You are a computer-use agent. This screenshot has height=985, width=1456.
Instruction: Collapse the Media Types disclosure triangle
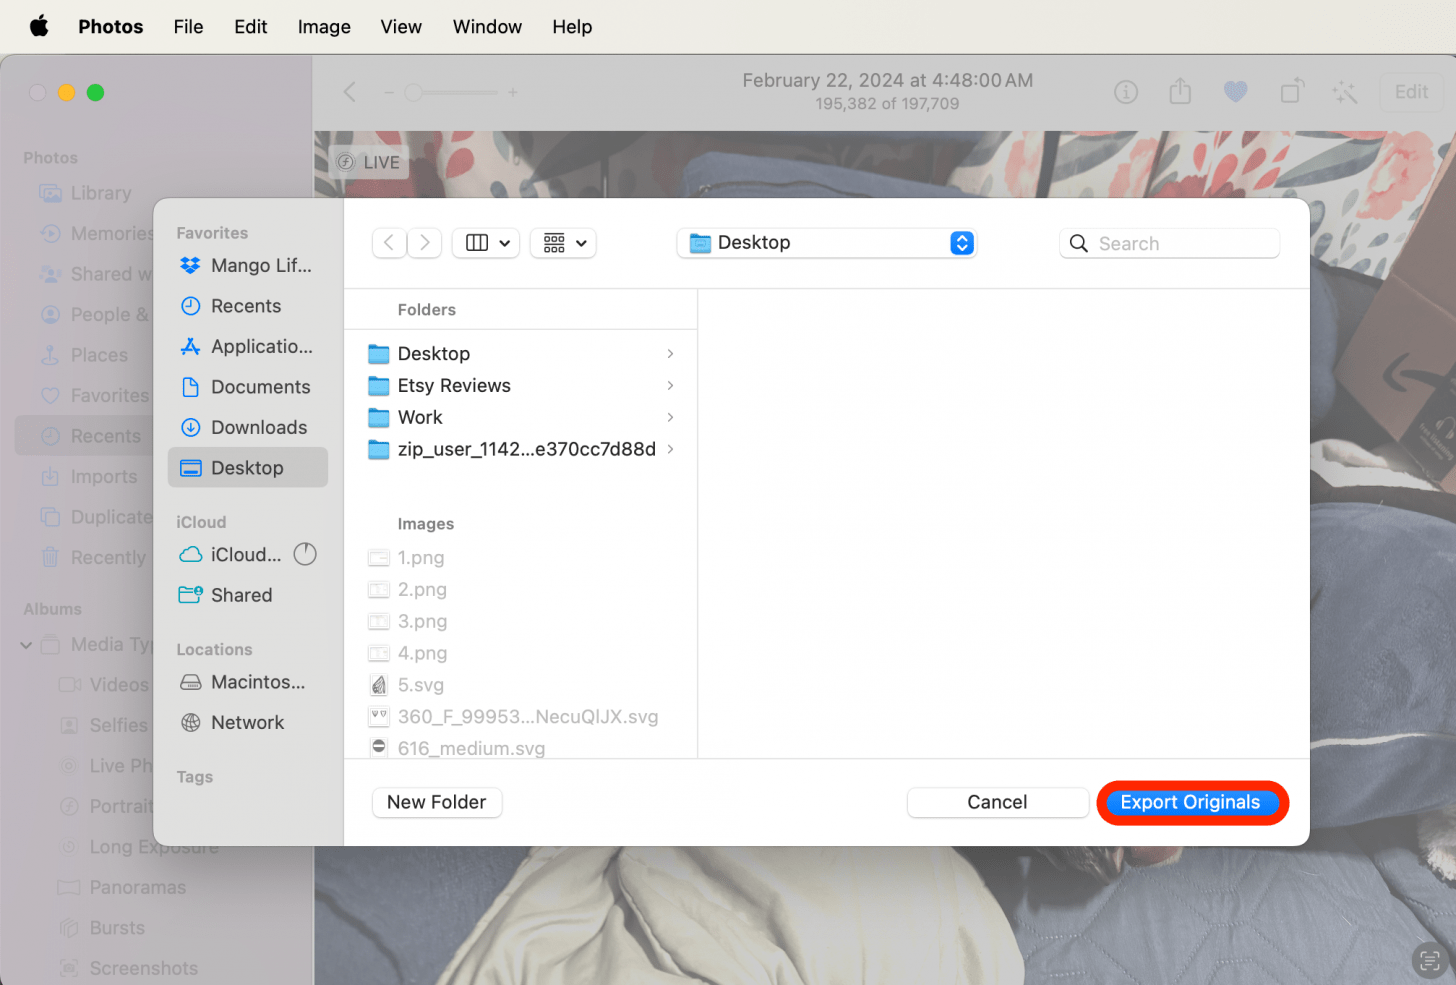point(26,645)
